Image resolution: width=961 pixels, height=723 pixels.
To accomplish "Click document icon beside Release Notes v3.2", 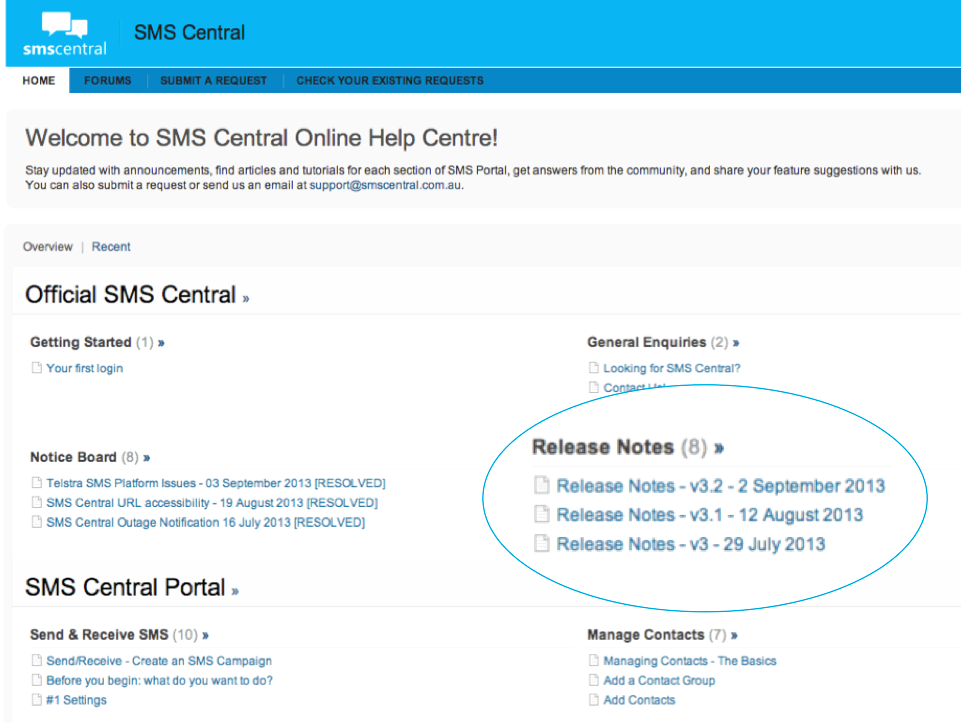I will [x=542, y=485].
